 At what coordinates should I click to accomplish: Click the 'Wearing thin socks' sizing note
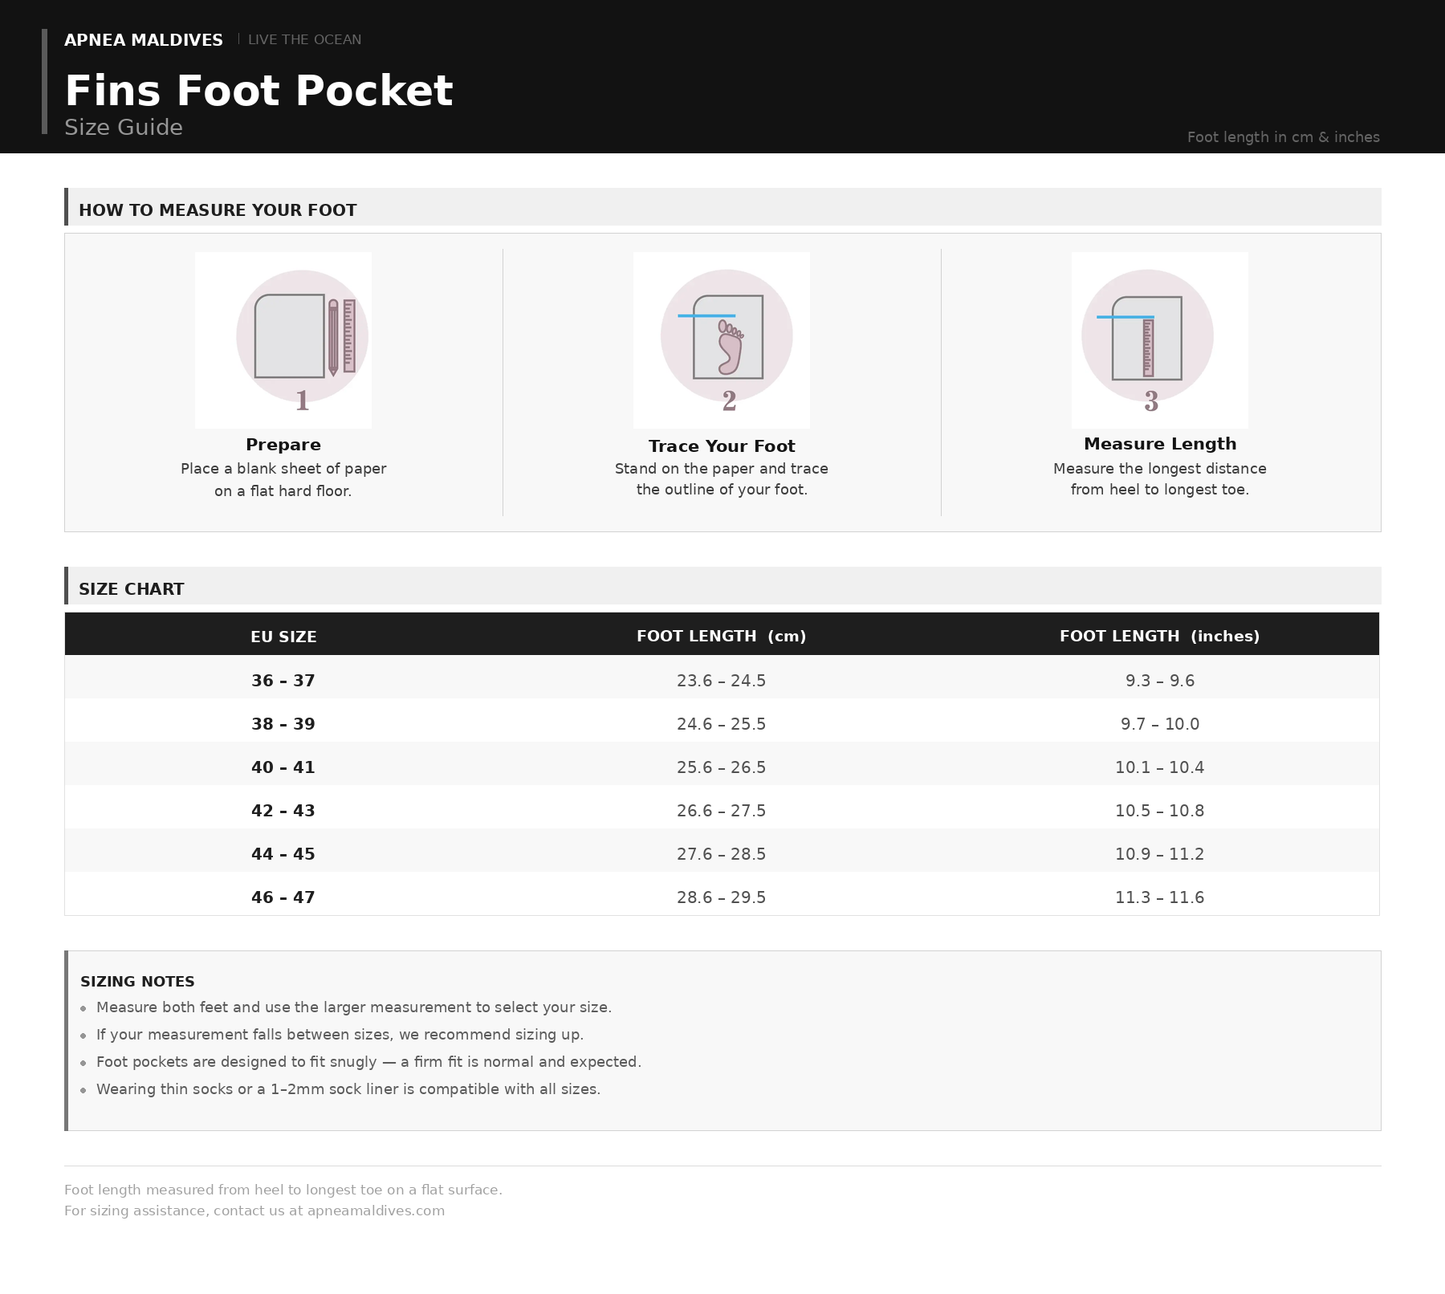348,1089
